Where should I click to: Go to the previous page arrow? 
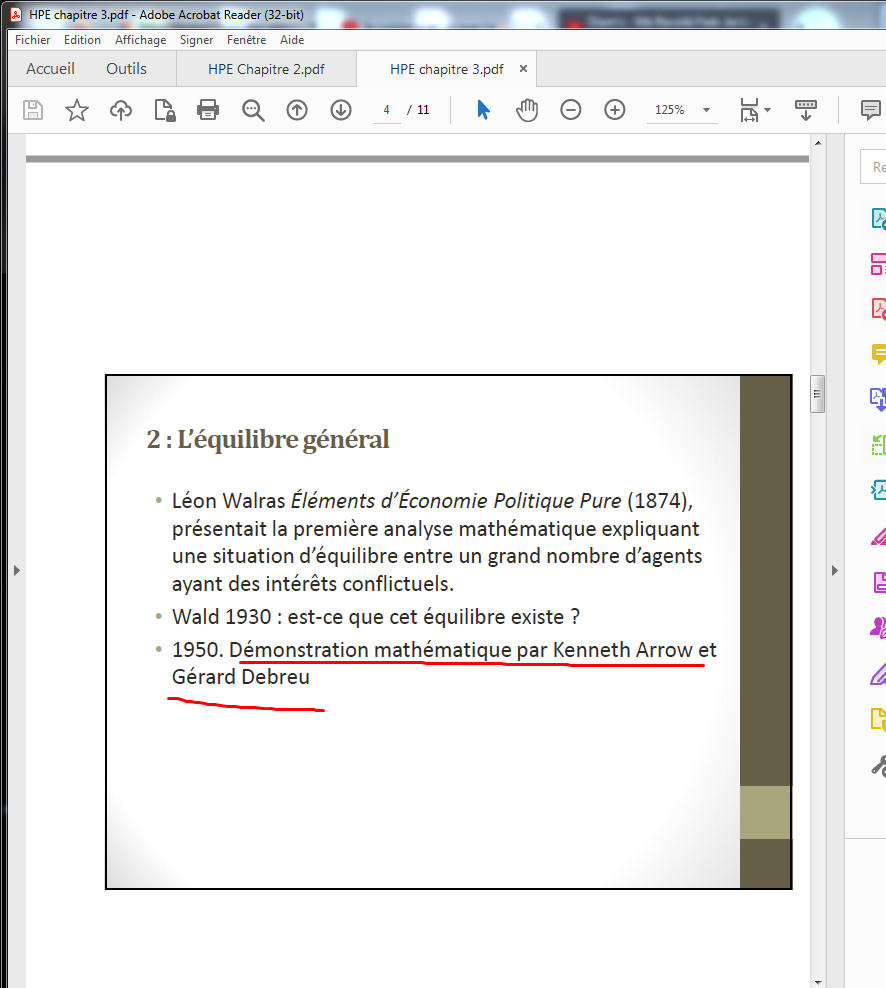point(297,110)
